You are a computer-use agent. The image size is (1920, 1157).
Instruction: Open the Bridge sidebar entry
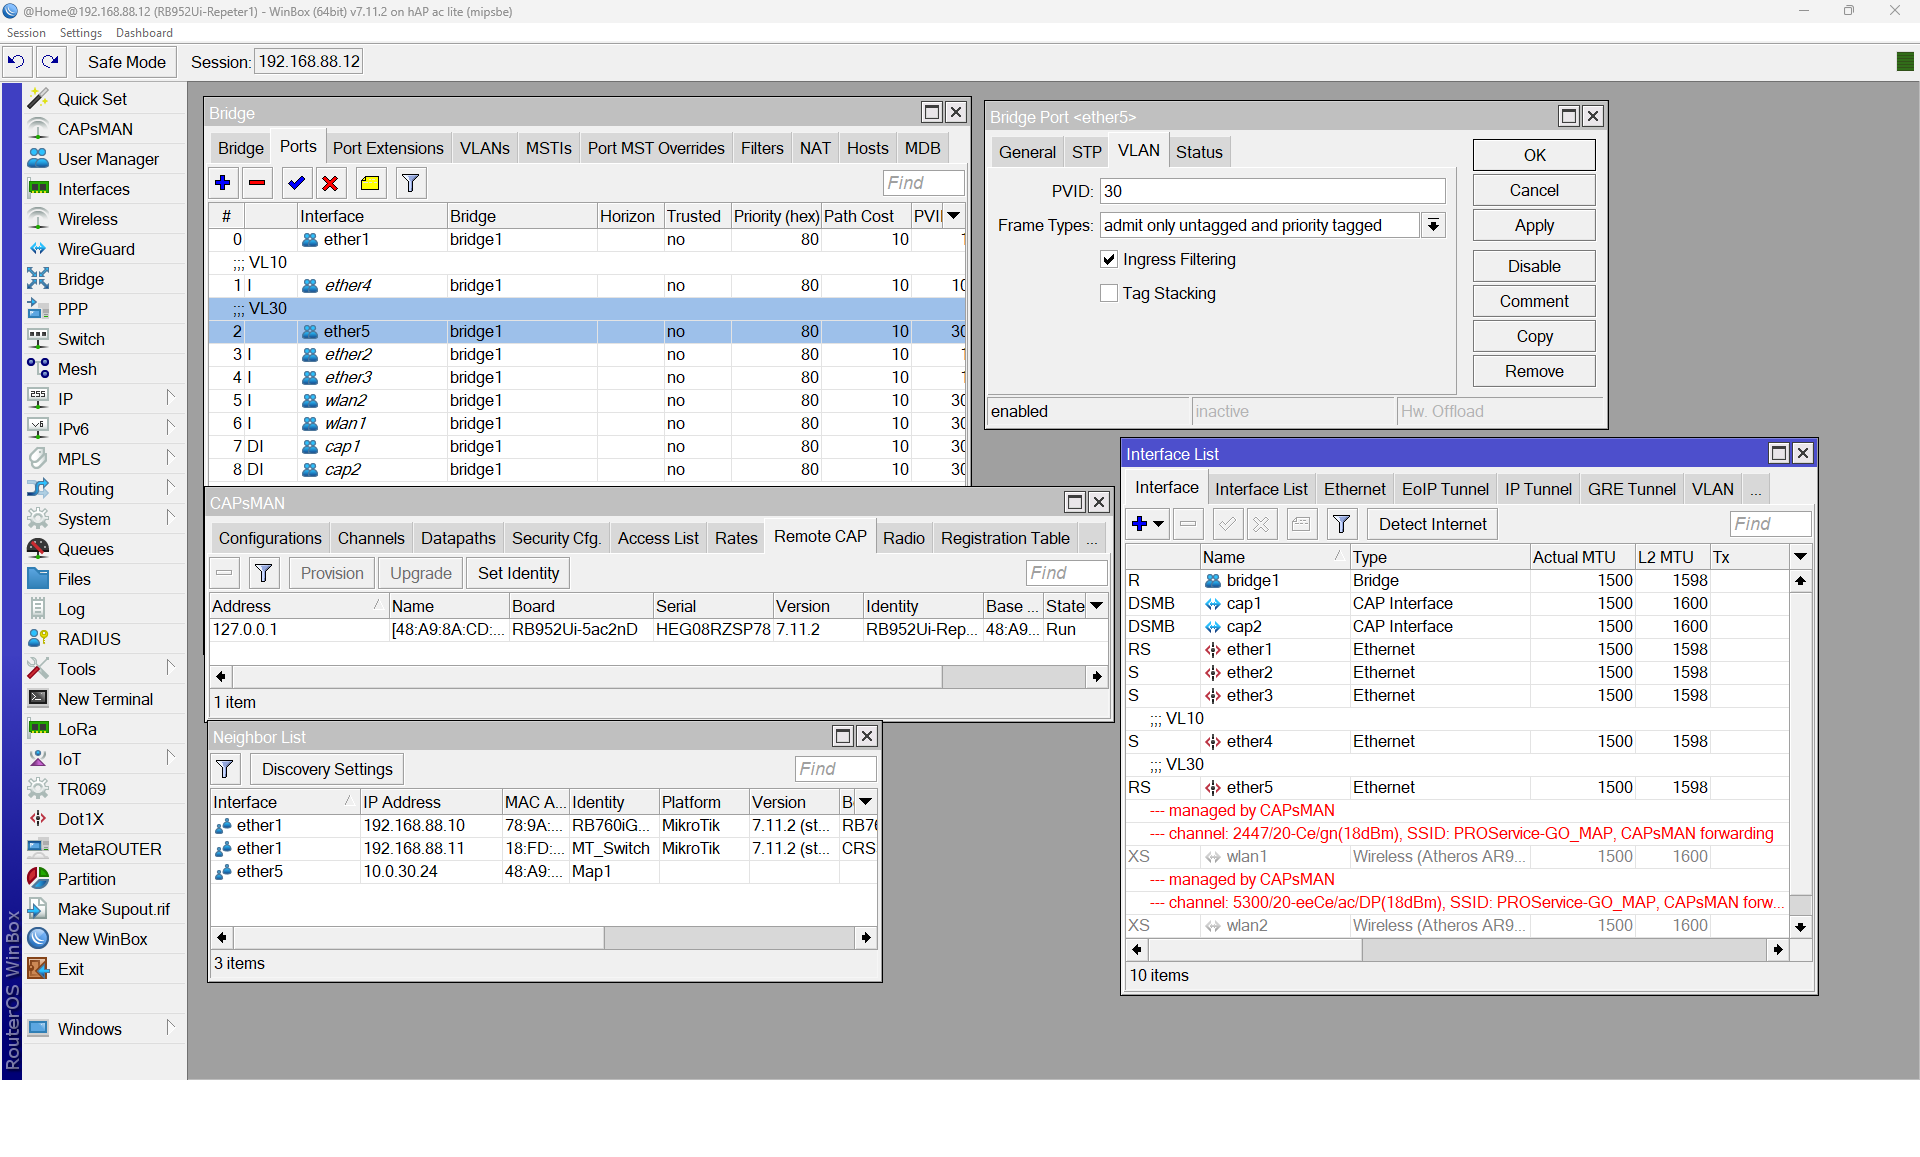click(79, 278)
